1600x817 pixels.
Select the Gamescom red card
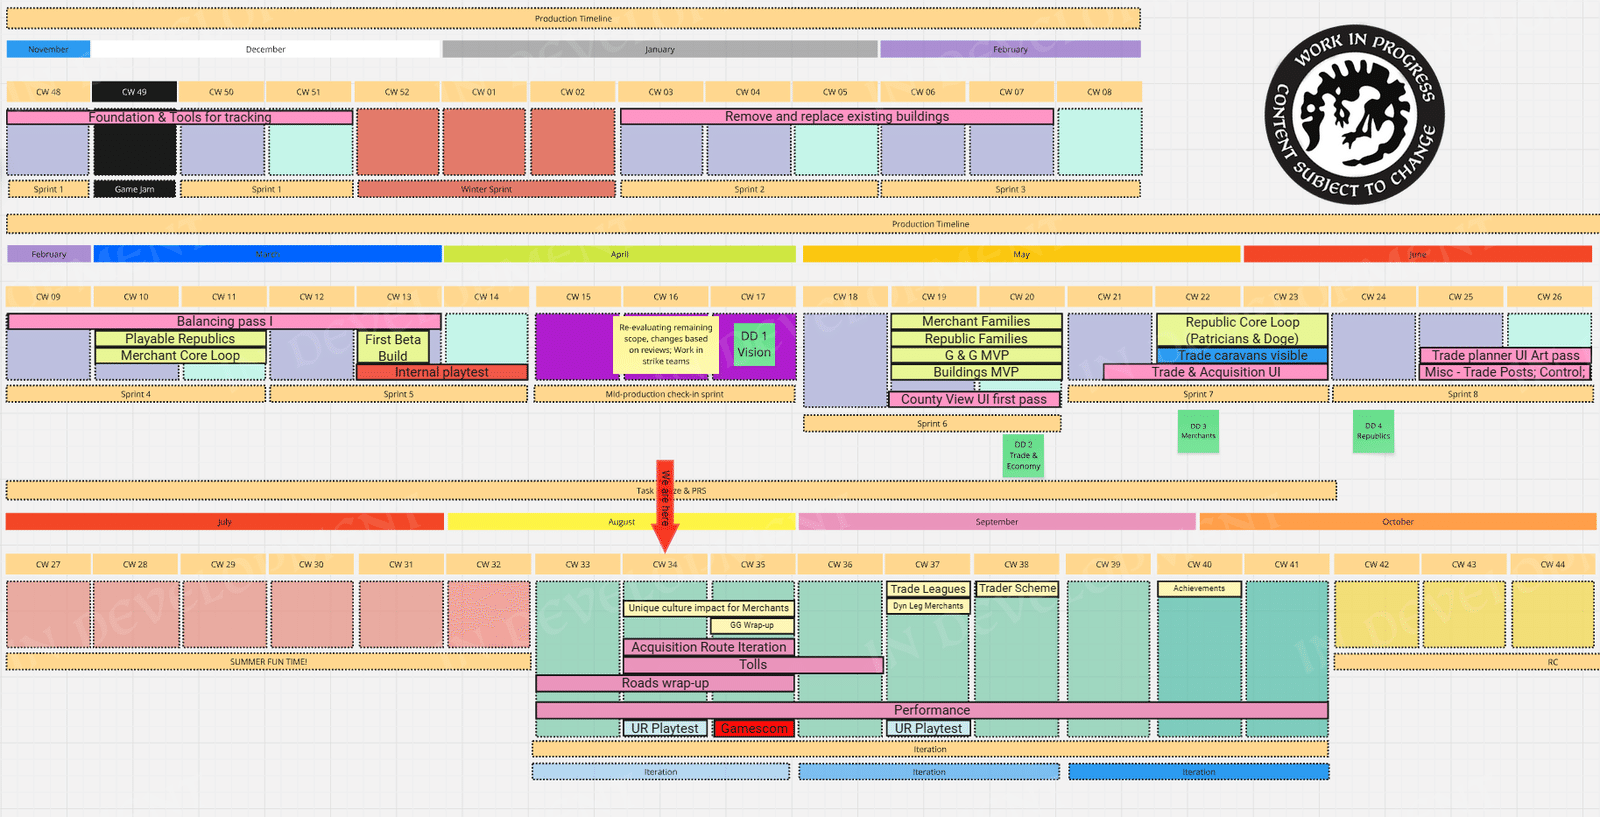click(x=754, y=729)
